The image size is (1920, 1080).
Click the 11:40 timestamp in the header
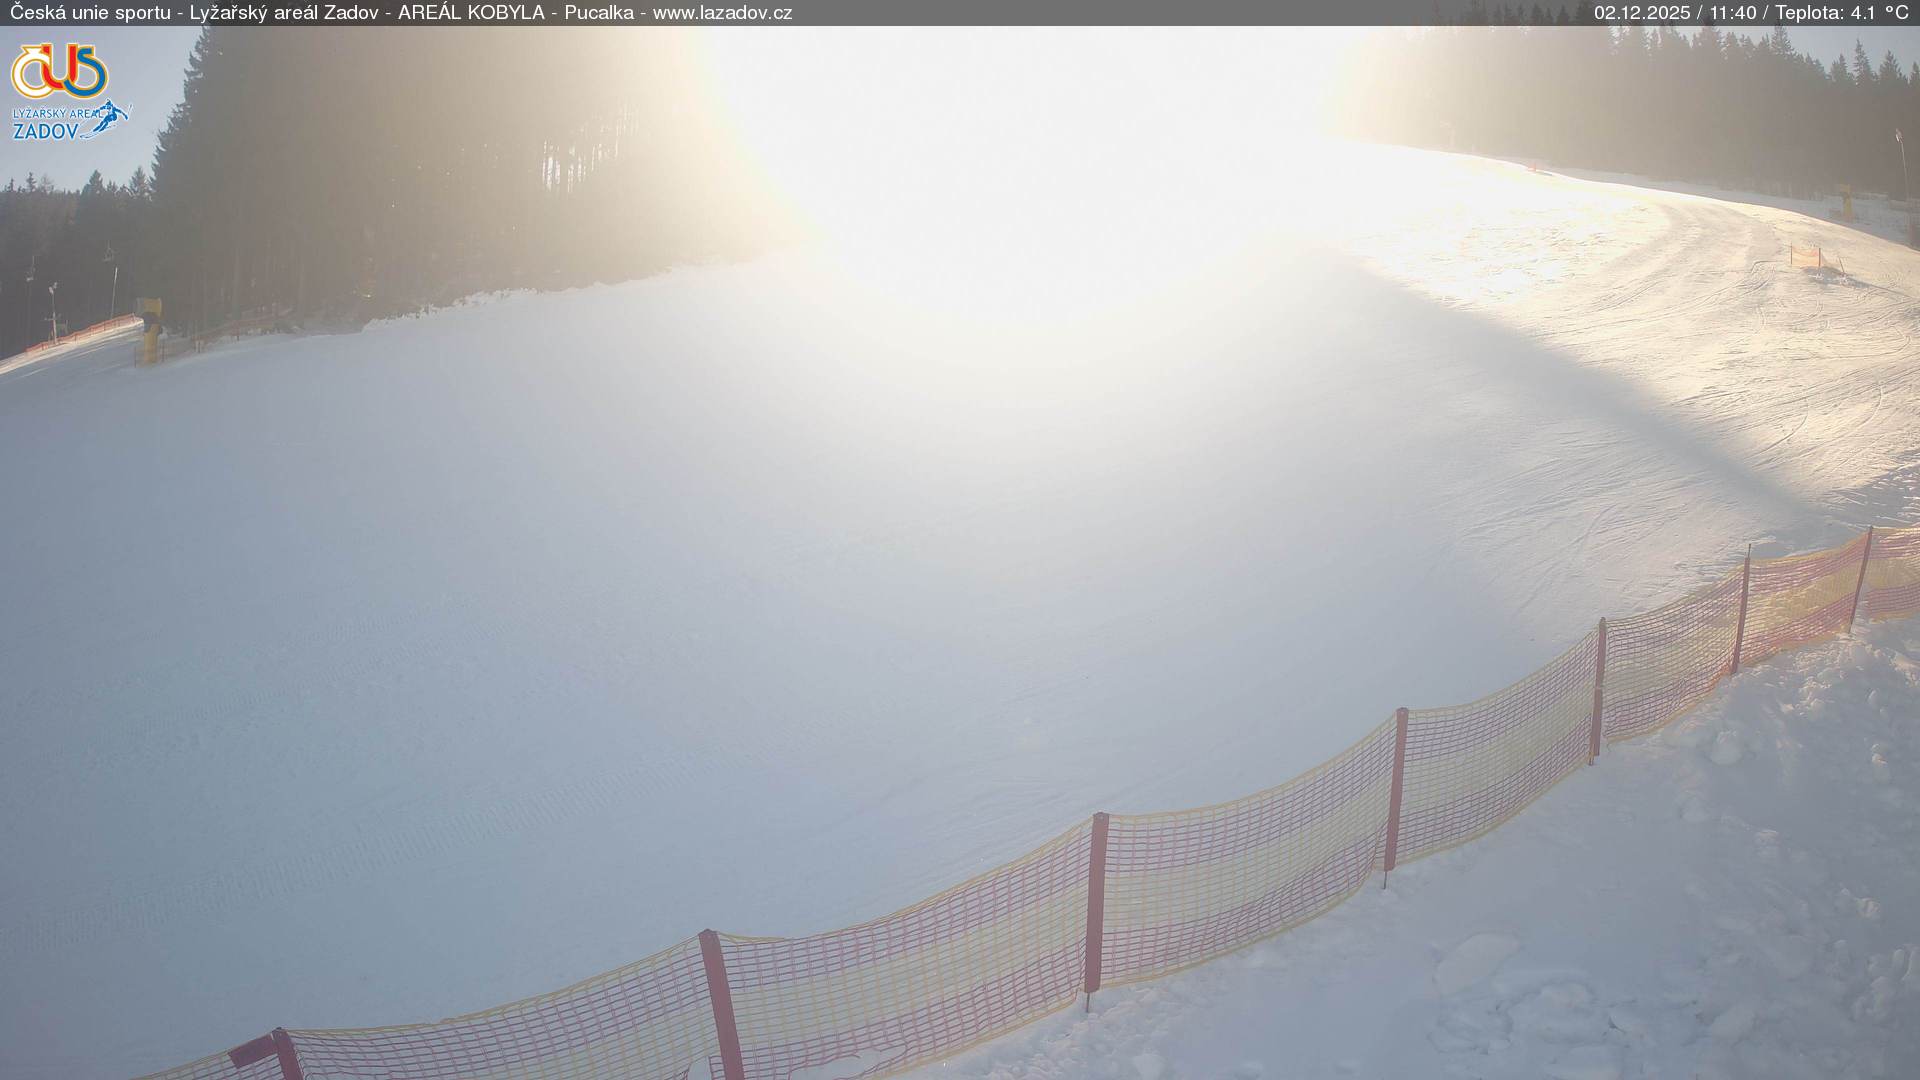pyautogui.click(x=1732, y=13)
